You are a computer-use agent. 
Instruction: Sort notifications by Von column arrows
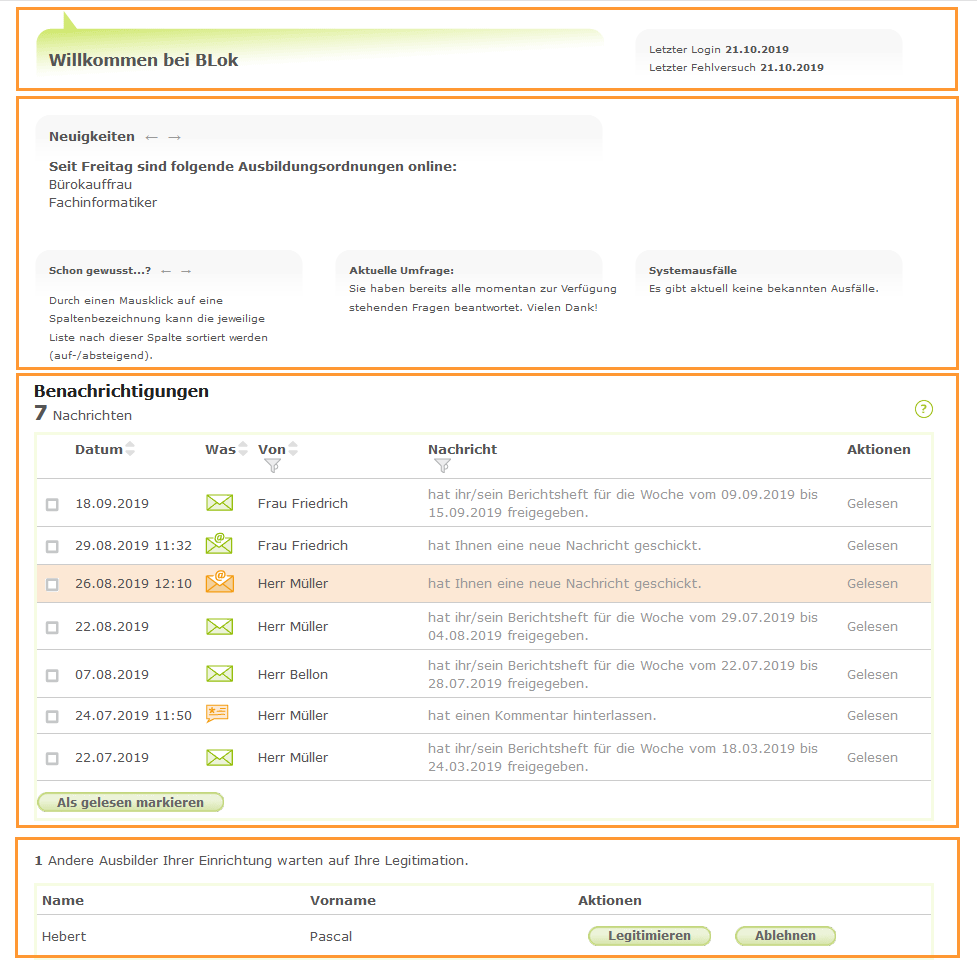coord(293,449)
